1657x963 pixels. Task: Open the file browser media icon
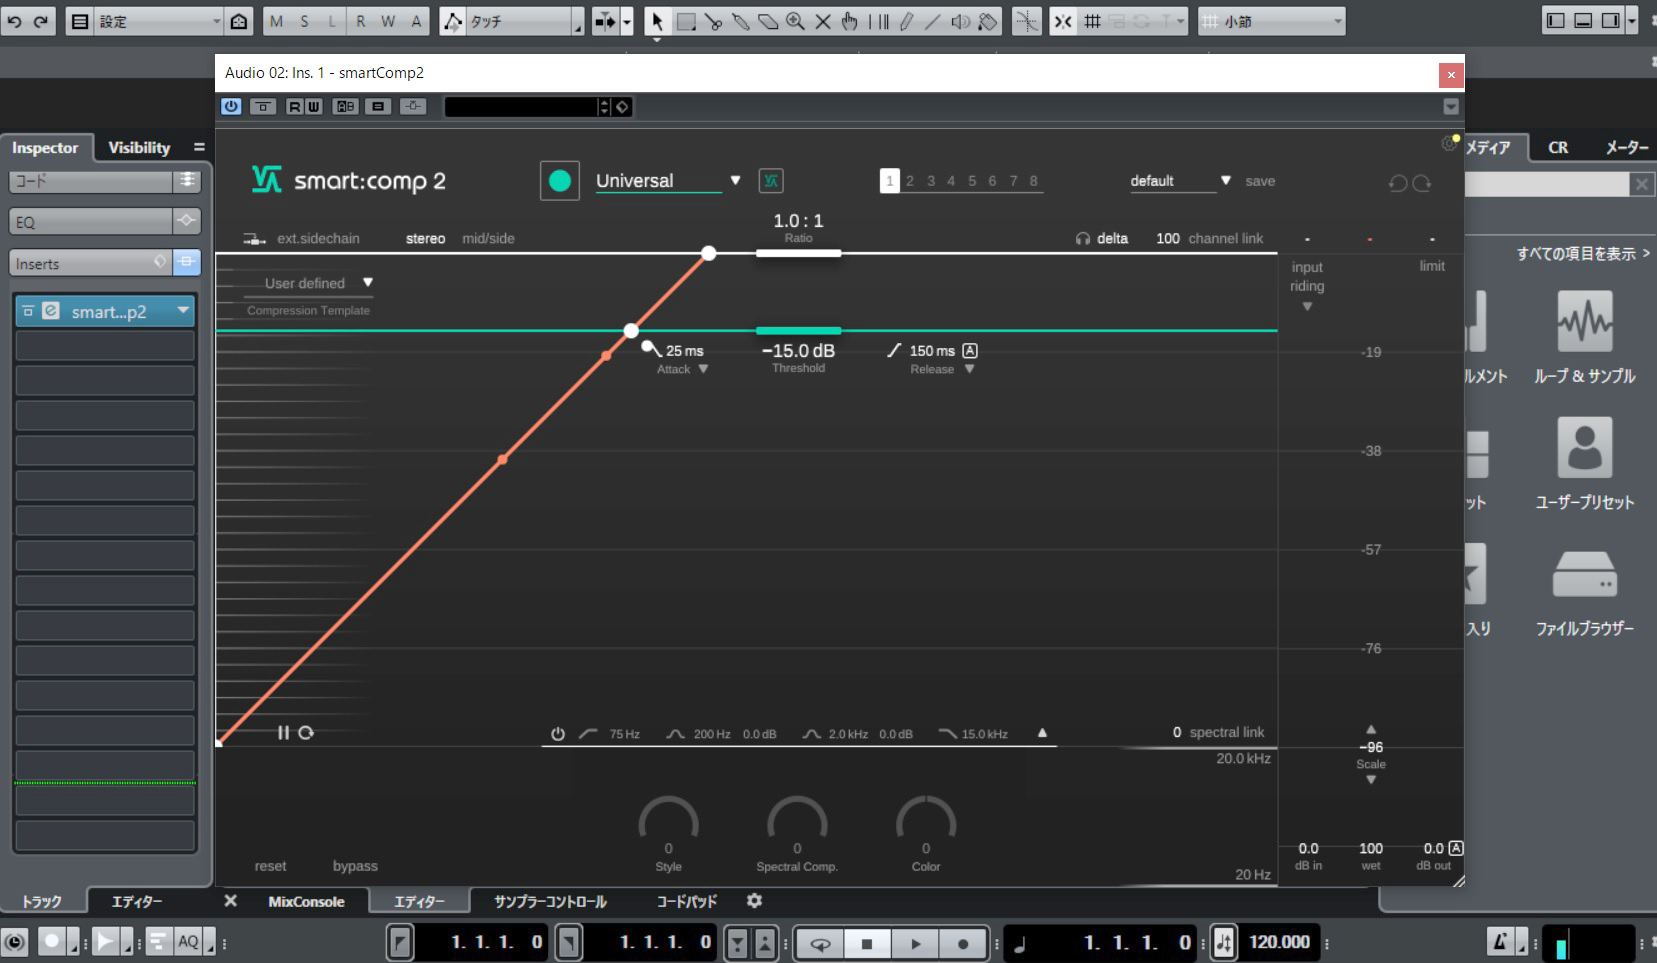point(1585,574)
